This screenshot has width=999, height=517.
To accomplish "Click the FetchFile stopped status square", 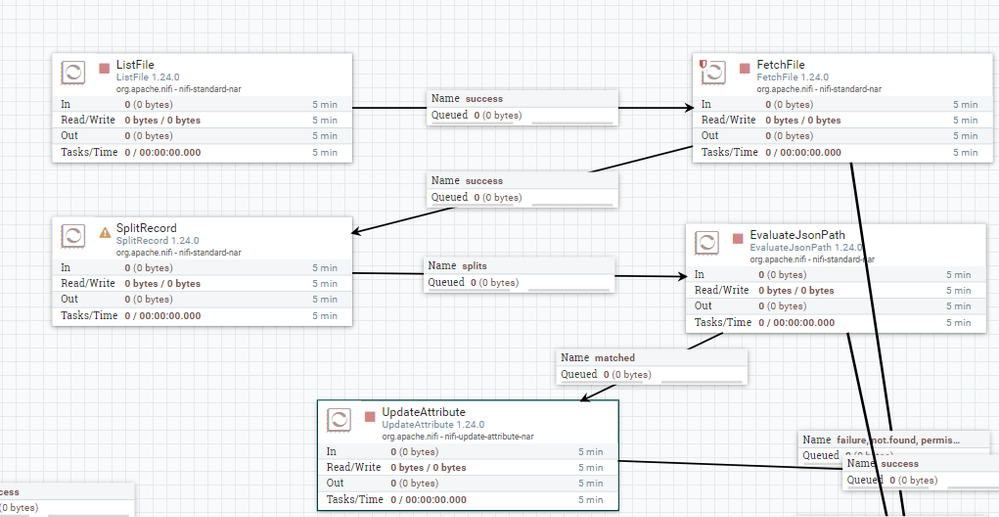I will 745,68.
